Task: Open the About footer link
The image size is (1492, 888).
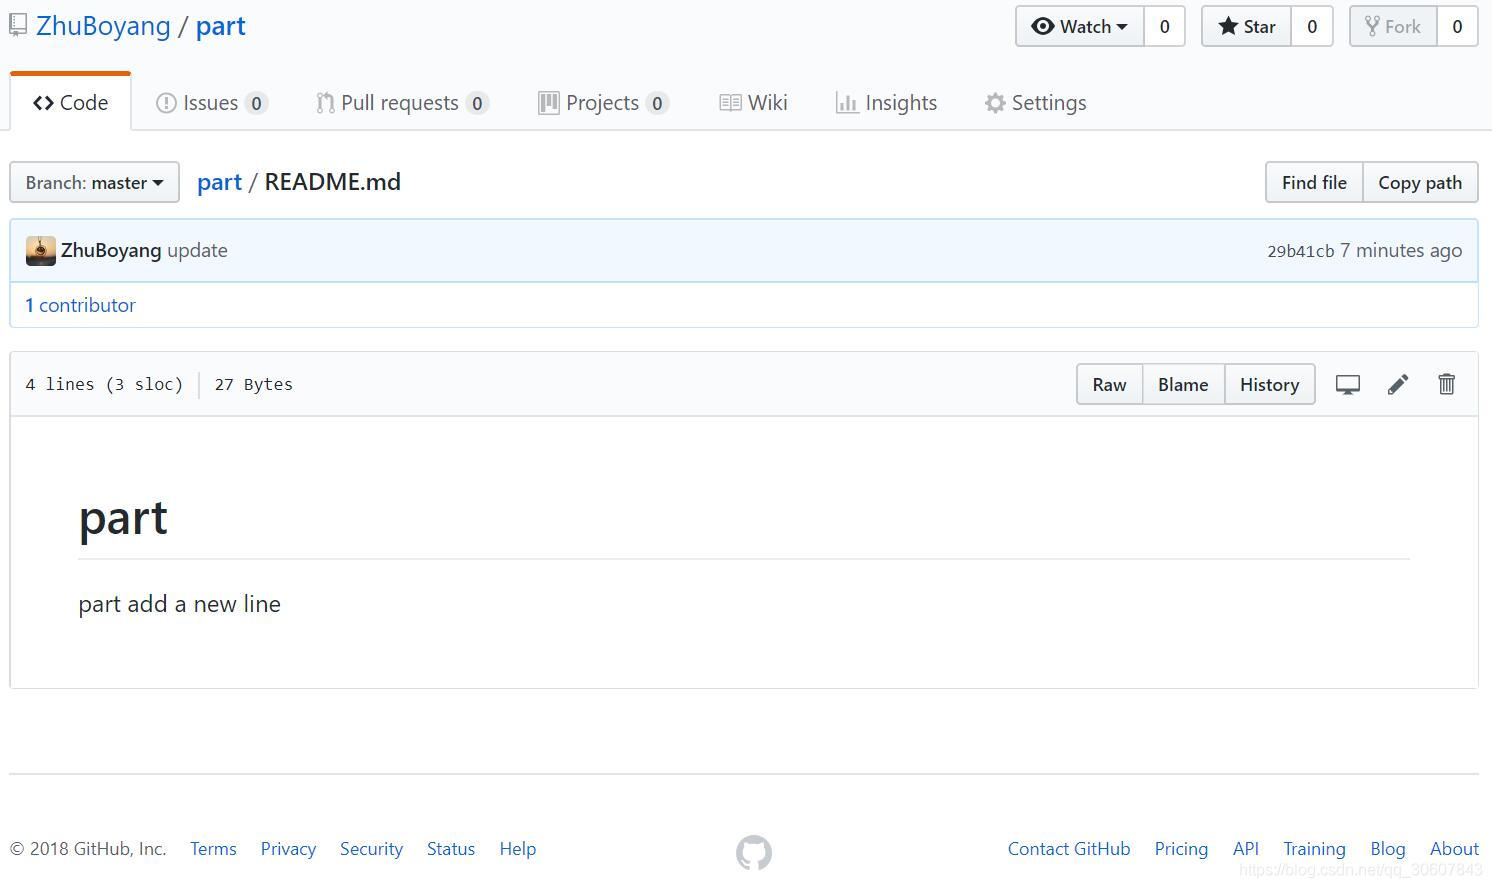Action: tap(1454, 849)
